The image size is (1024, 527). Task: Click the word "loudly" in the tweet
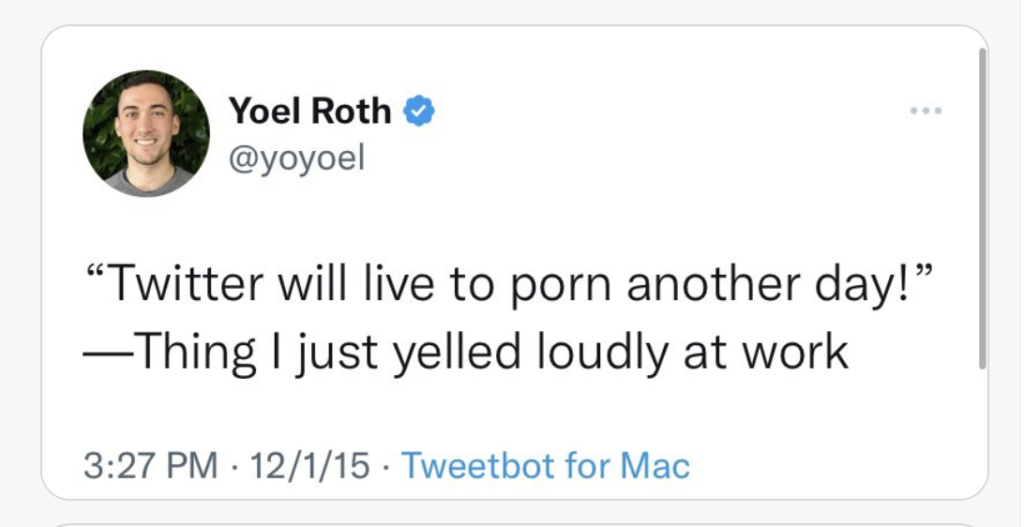coord(601,354)
